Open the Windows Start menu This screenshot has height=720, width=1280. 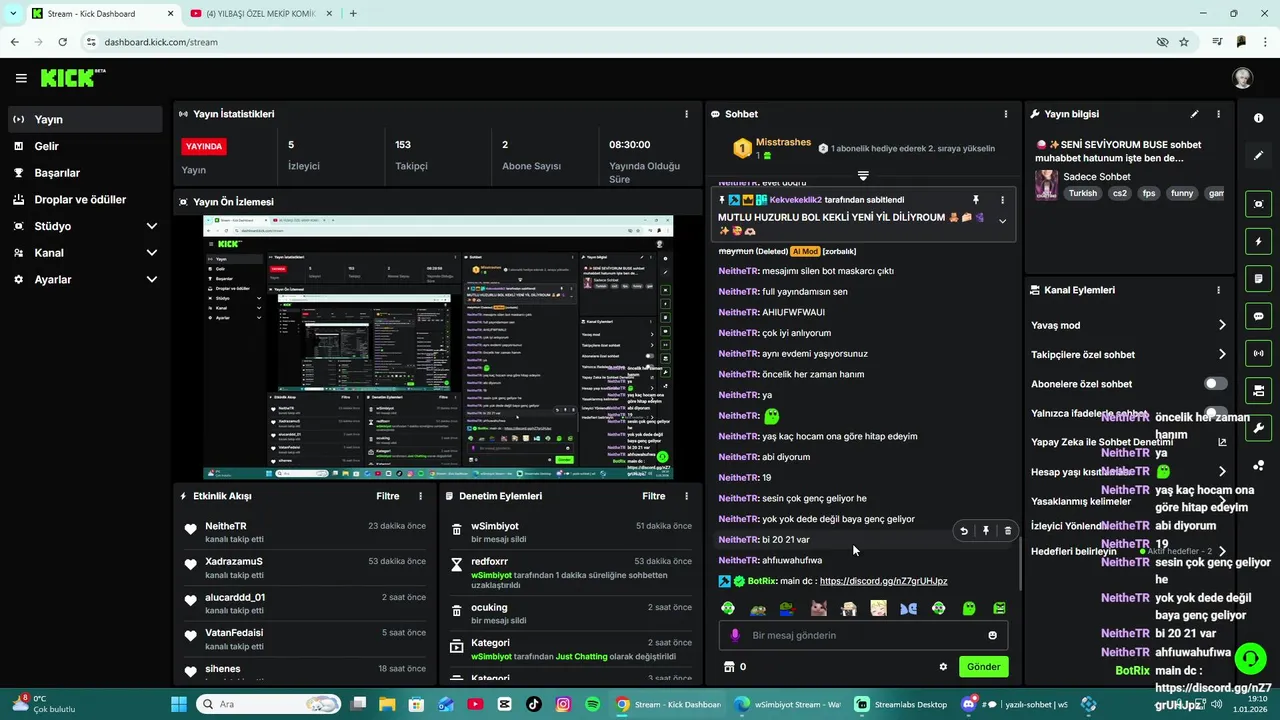[x=179, y=704]
